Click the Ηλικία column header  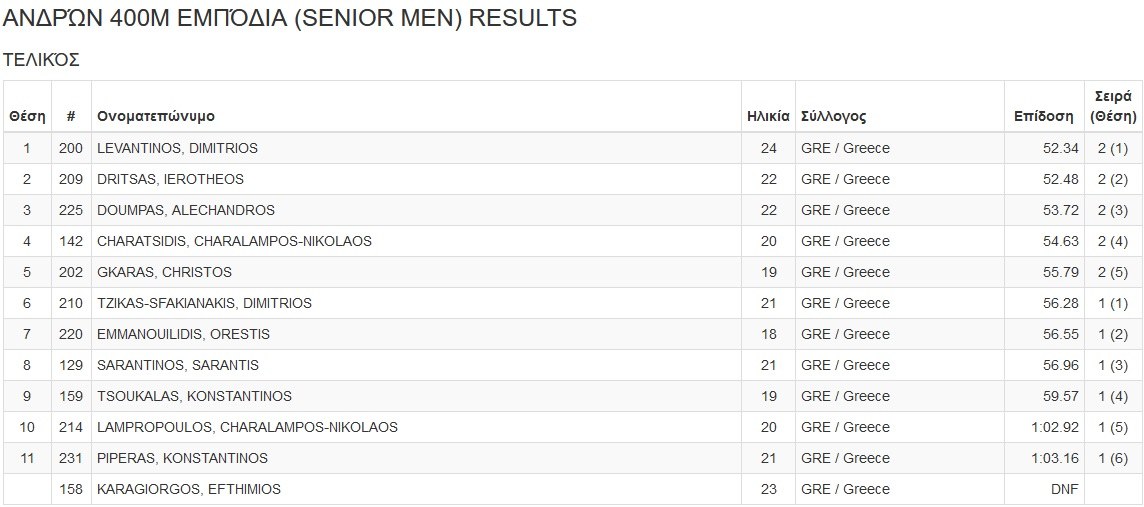click(768, 116)
